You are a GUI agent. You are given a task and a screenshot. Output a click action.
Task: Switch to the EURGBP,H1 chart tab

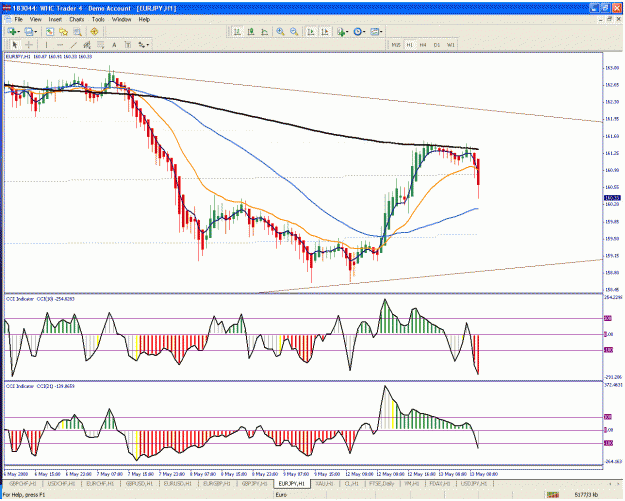(216, 483)
